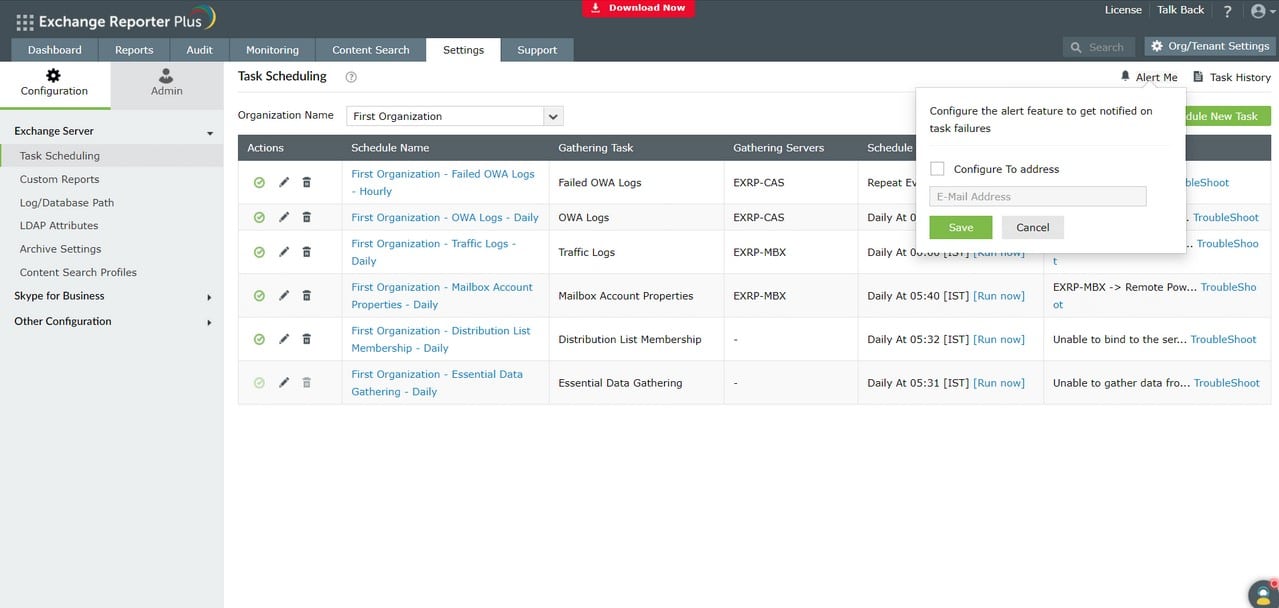Cancel the alert configuration popup
The height and width of the screenshot is (608, 1279).
[x=1033, y=227]
